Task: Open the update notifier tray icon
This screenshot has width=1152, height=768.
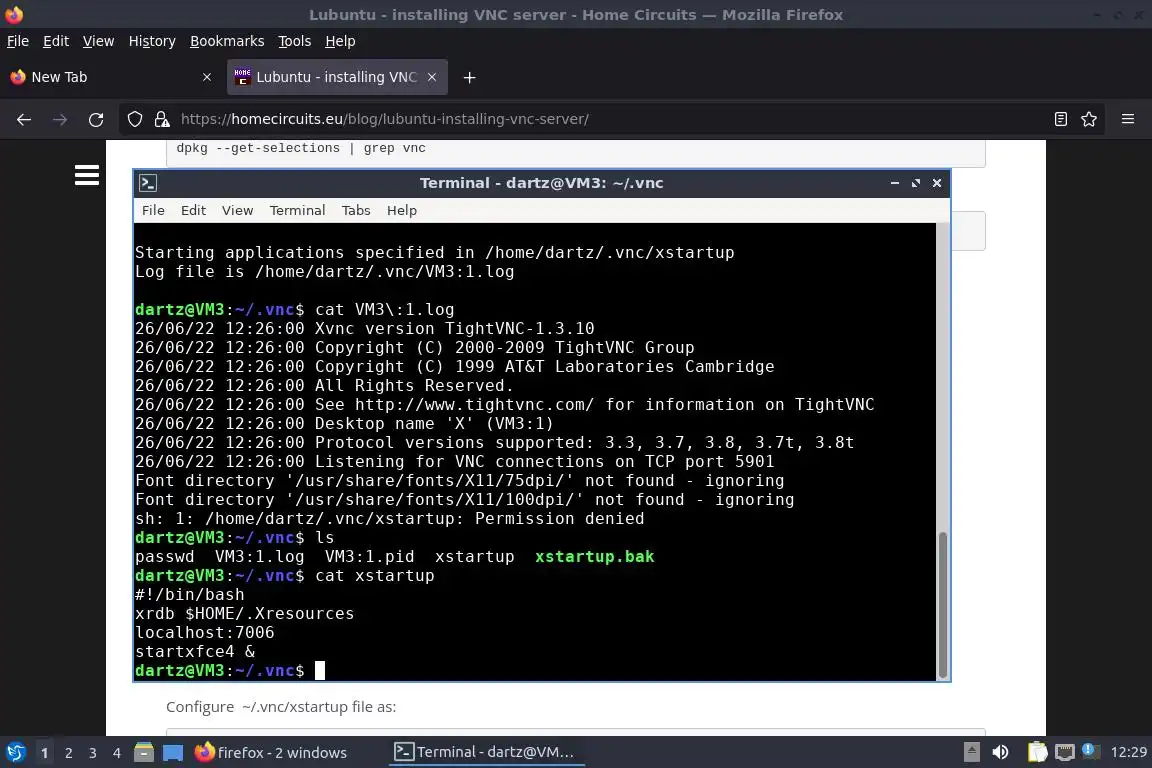Action: pos(1090,751)
